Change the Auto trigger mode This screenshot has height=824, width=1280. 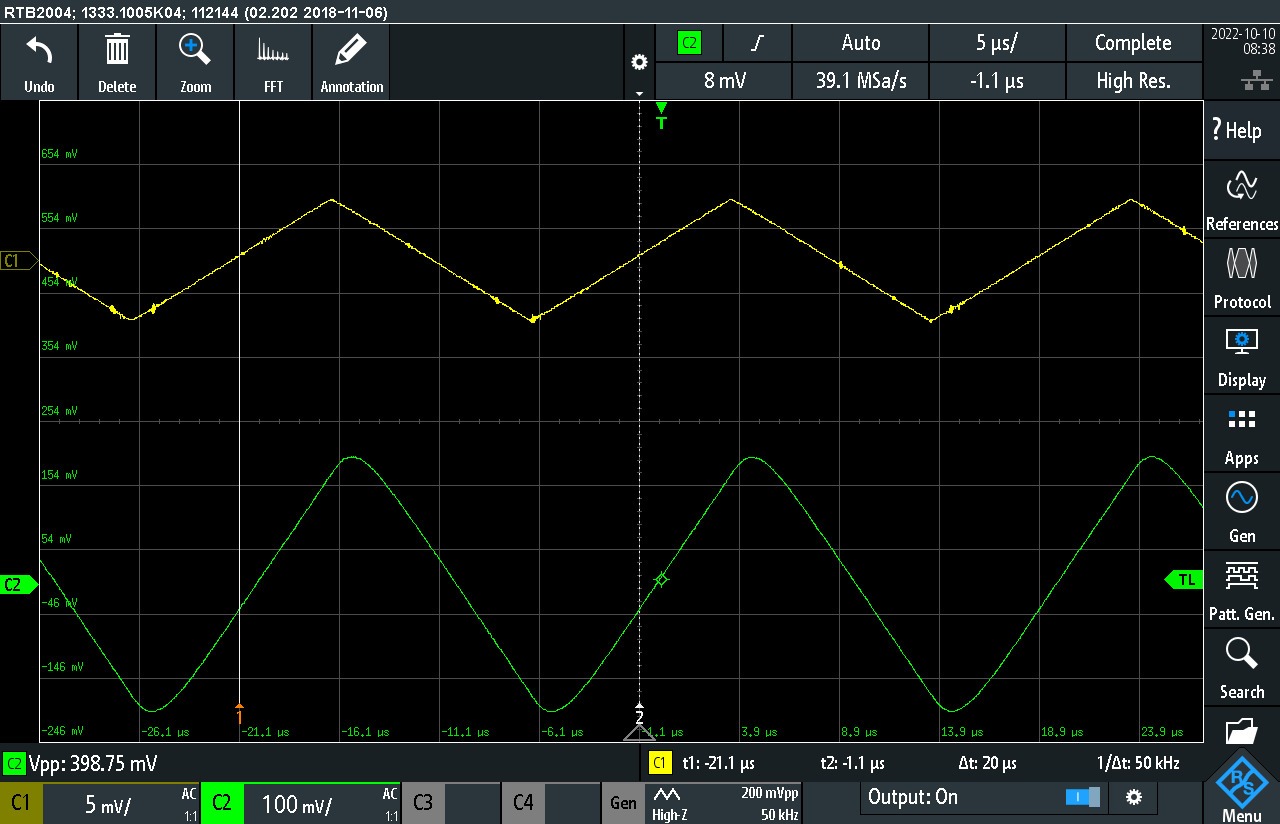[861, 43]
